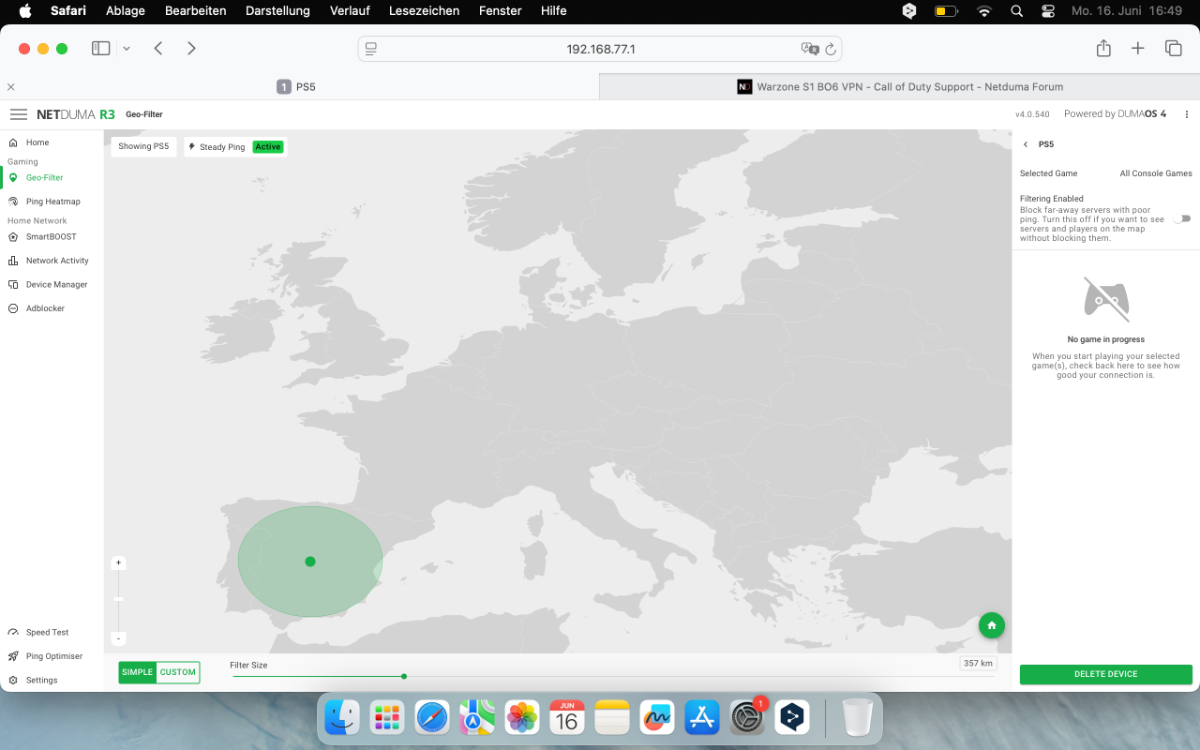Image resolution: width=1200 pixels, height=750 pixels.
Task: Toggle Steady Ping Active badge
Action: [x=268, y=147]
